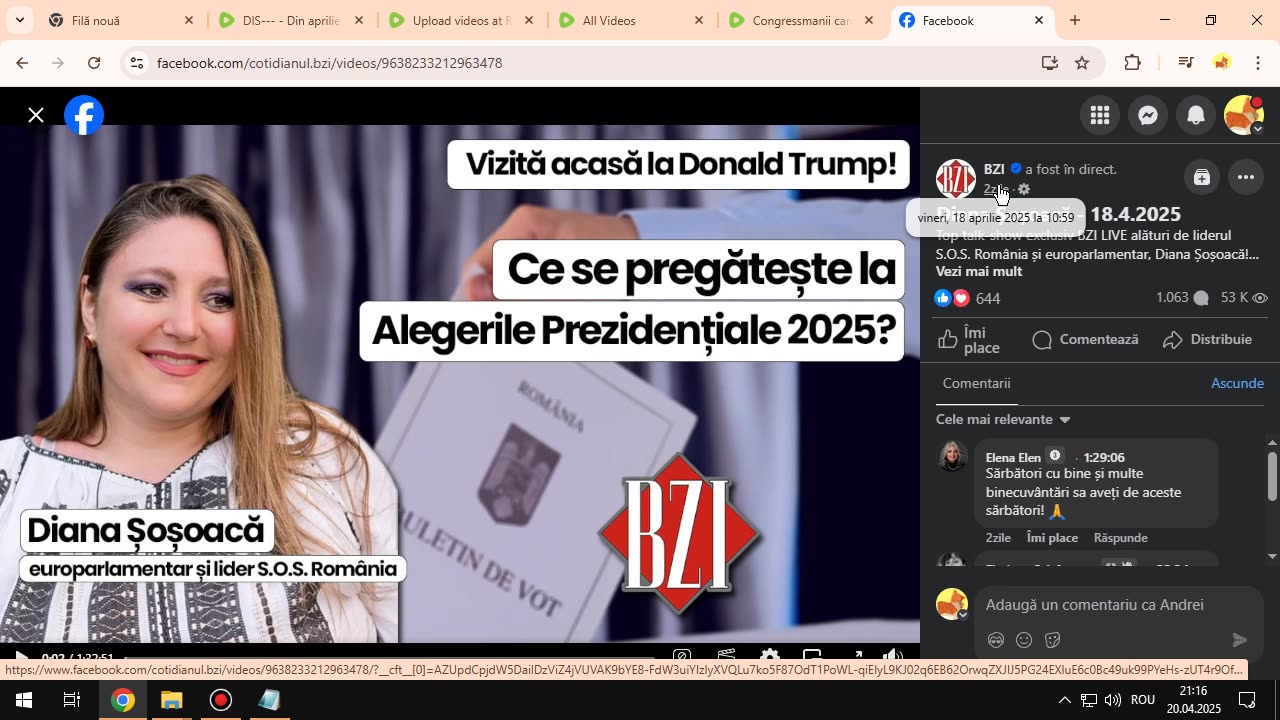
Task: Reload the Facebook page
Action: 93,63
